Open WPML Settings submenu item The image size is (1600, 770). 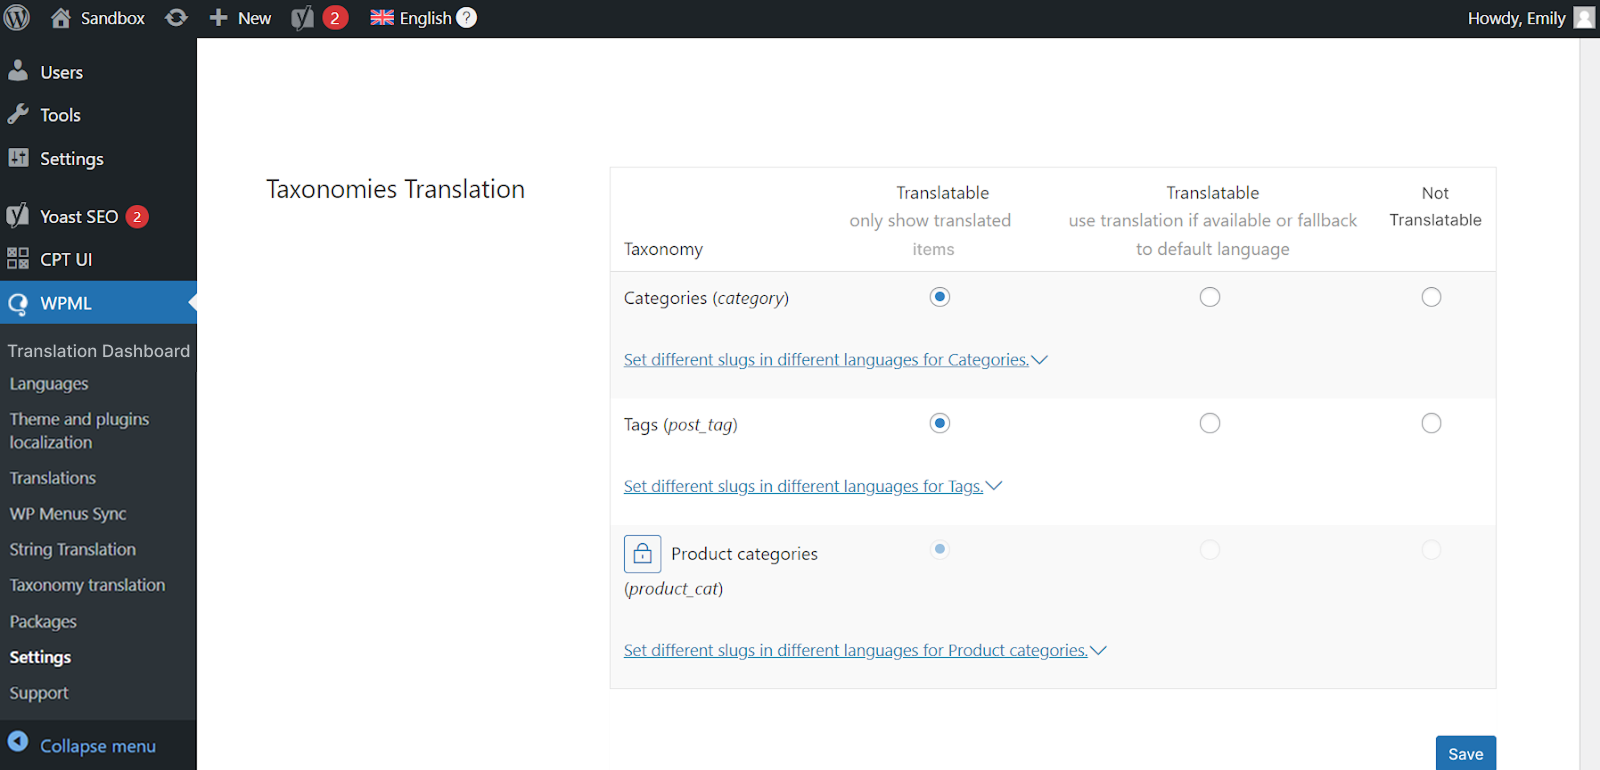[40, 657]
